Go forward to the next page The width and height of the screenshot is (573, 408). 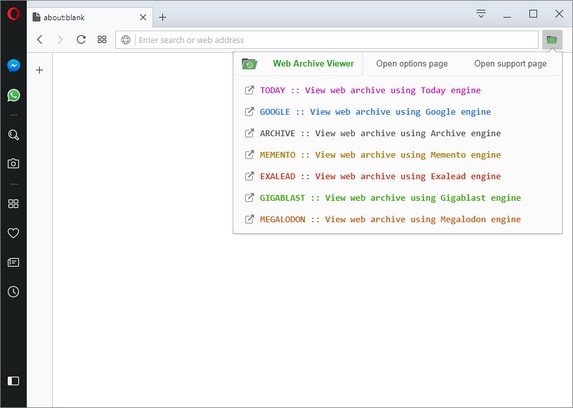tap(60, 39)
